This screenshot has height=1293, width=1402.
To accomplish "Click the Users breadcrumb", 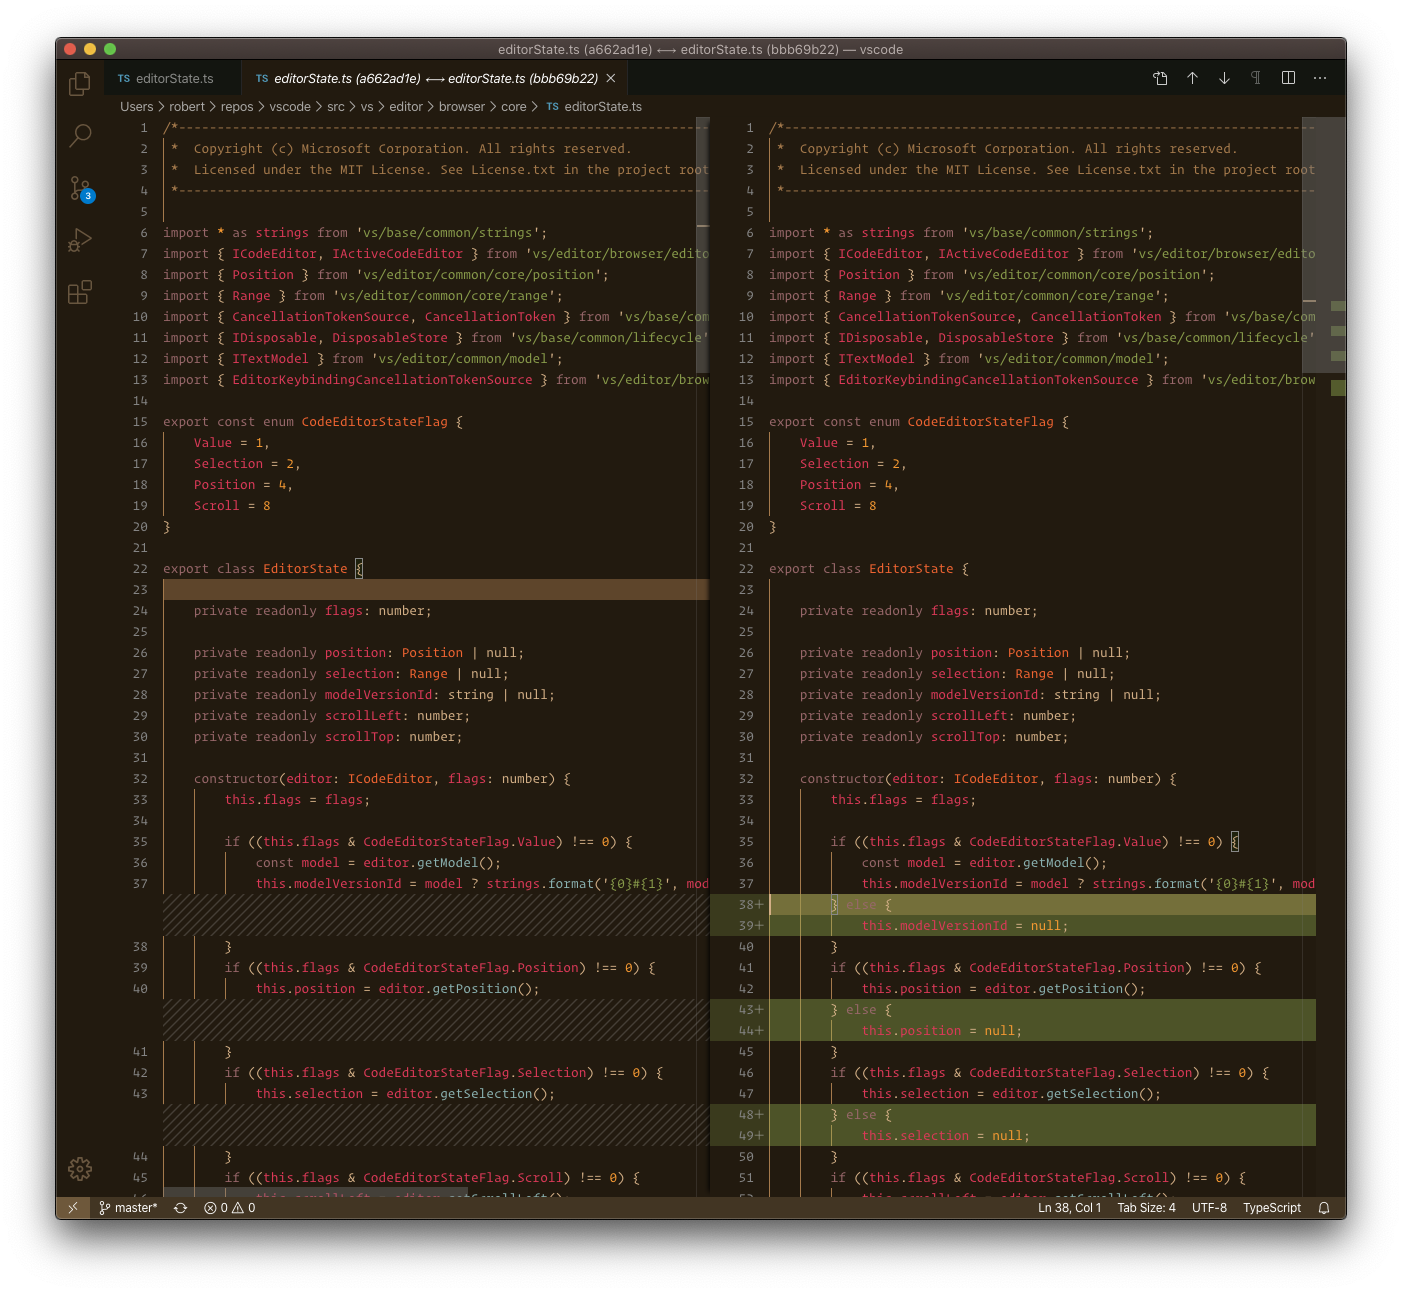I will pyautogui.click(x=137, y=106).
